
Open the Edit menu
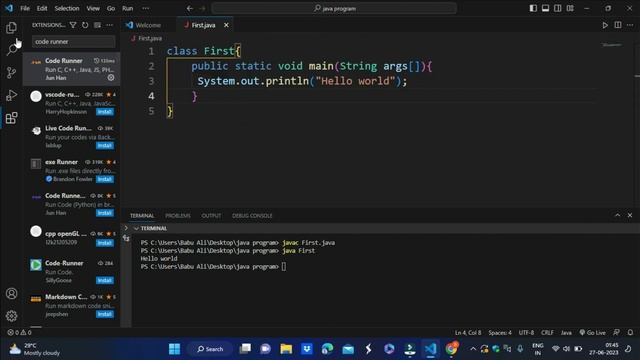pos(42,8)
